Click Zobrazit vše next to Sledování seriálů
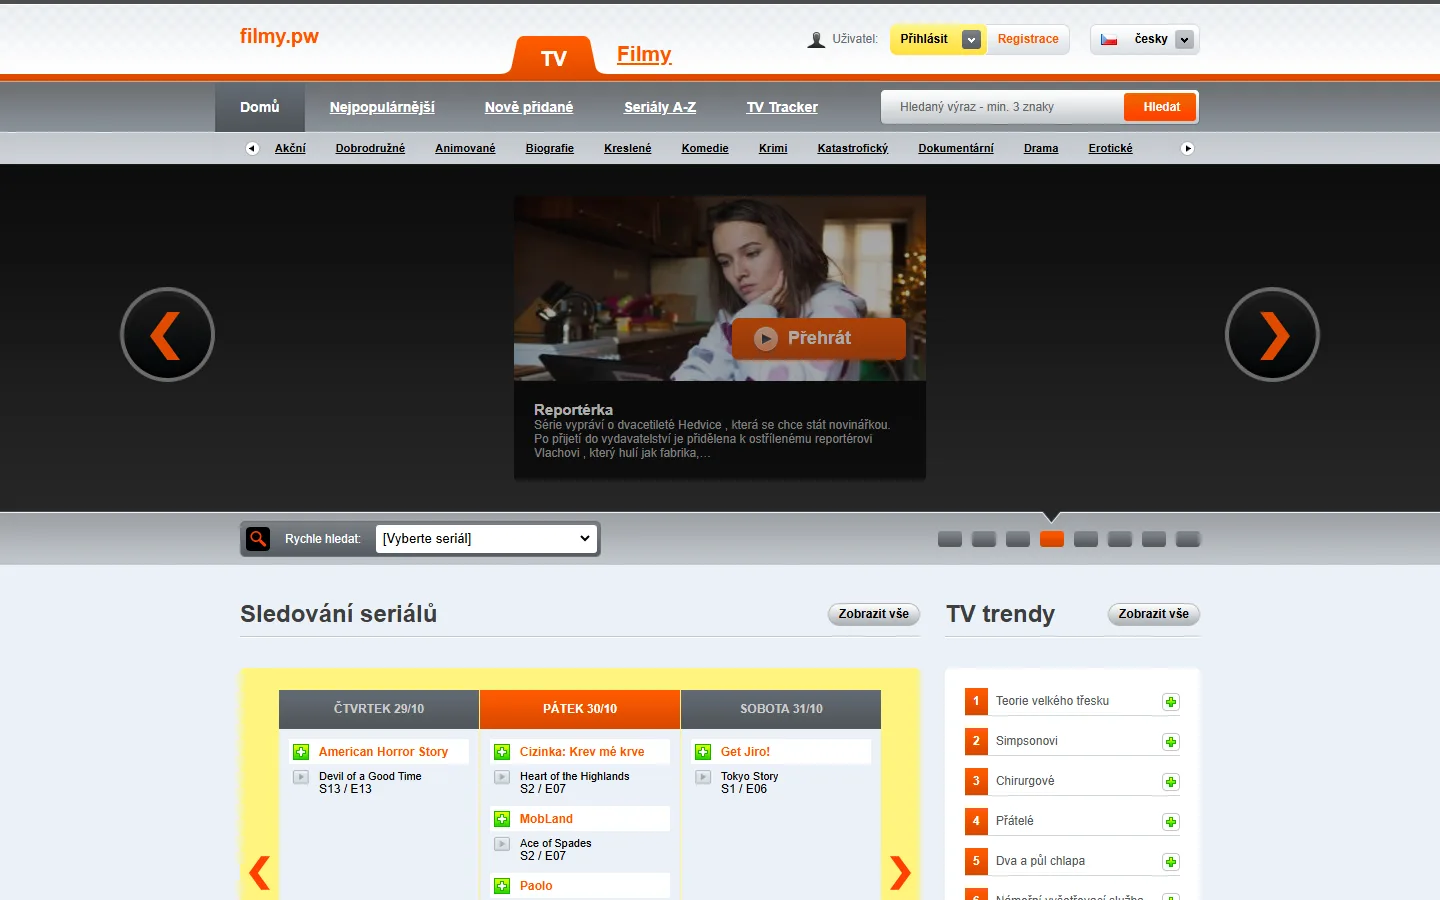Screen dimensions: 1440x900 click(874, 614)
